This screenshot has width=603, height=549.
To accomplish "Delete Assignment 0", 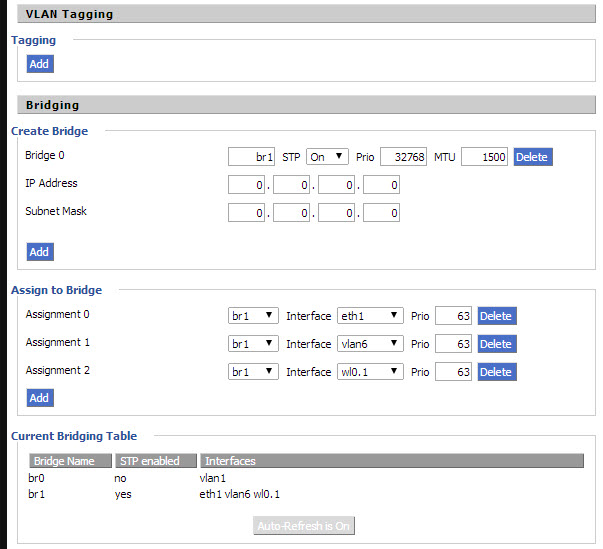I will pyautogui.click(x=497, y=316).
